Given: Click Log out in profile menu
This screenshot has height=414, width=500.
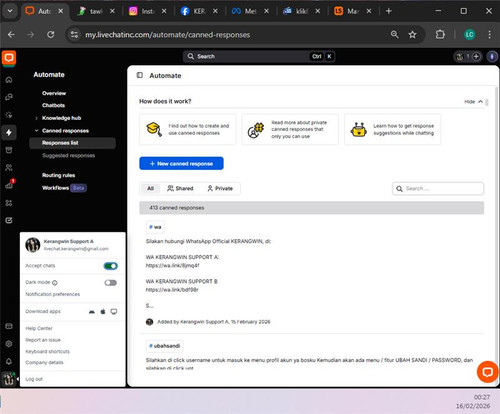Looking at the screenshot, I should (x=34, y=379).
